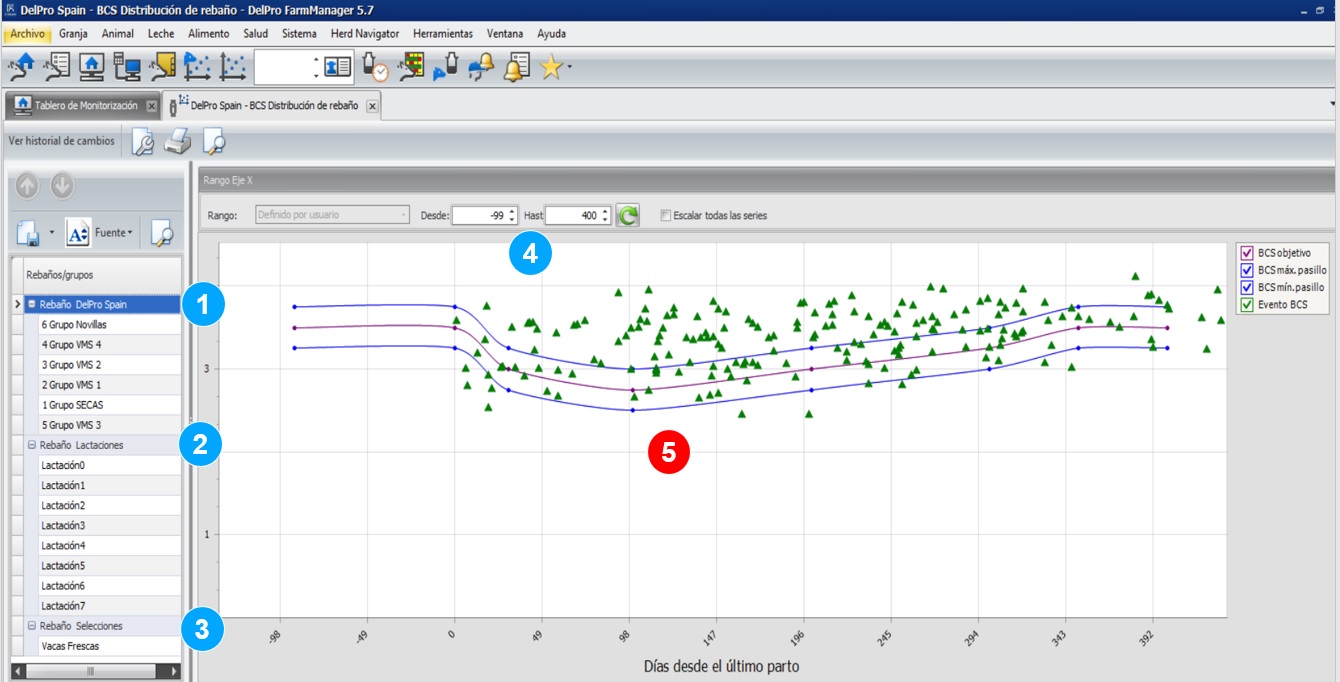The height and width of the screenshot is (682, 1340).
Task: Click the print preview magnifier icon
Action: click(x=212, y=143)
